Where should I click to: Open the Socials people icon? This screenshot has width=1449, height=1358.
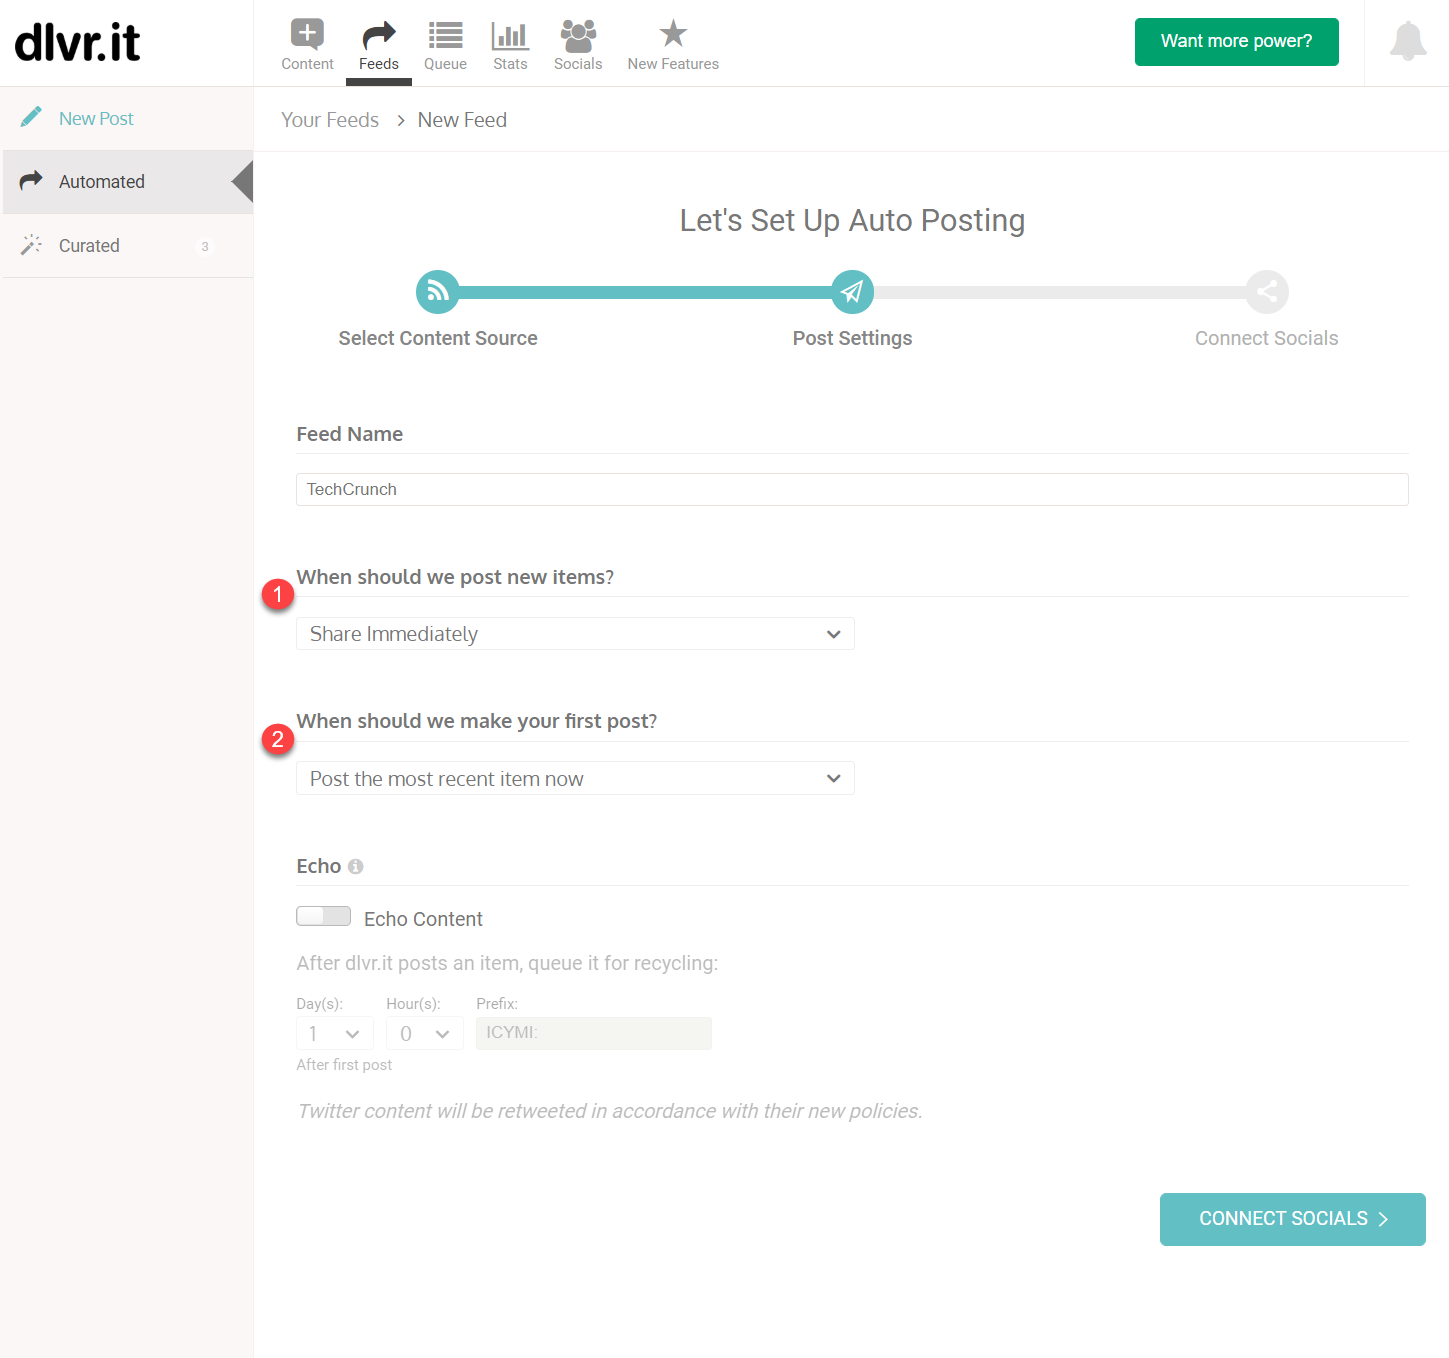pyautogui.click(x=578, y=35)
